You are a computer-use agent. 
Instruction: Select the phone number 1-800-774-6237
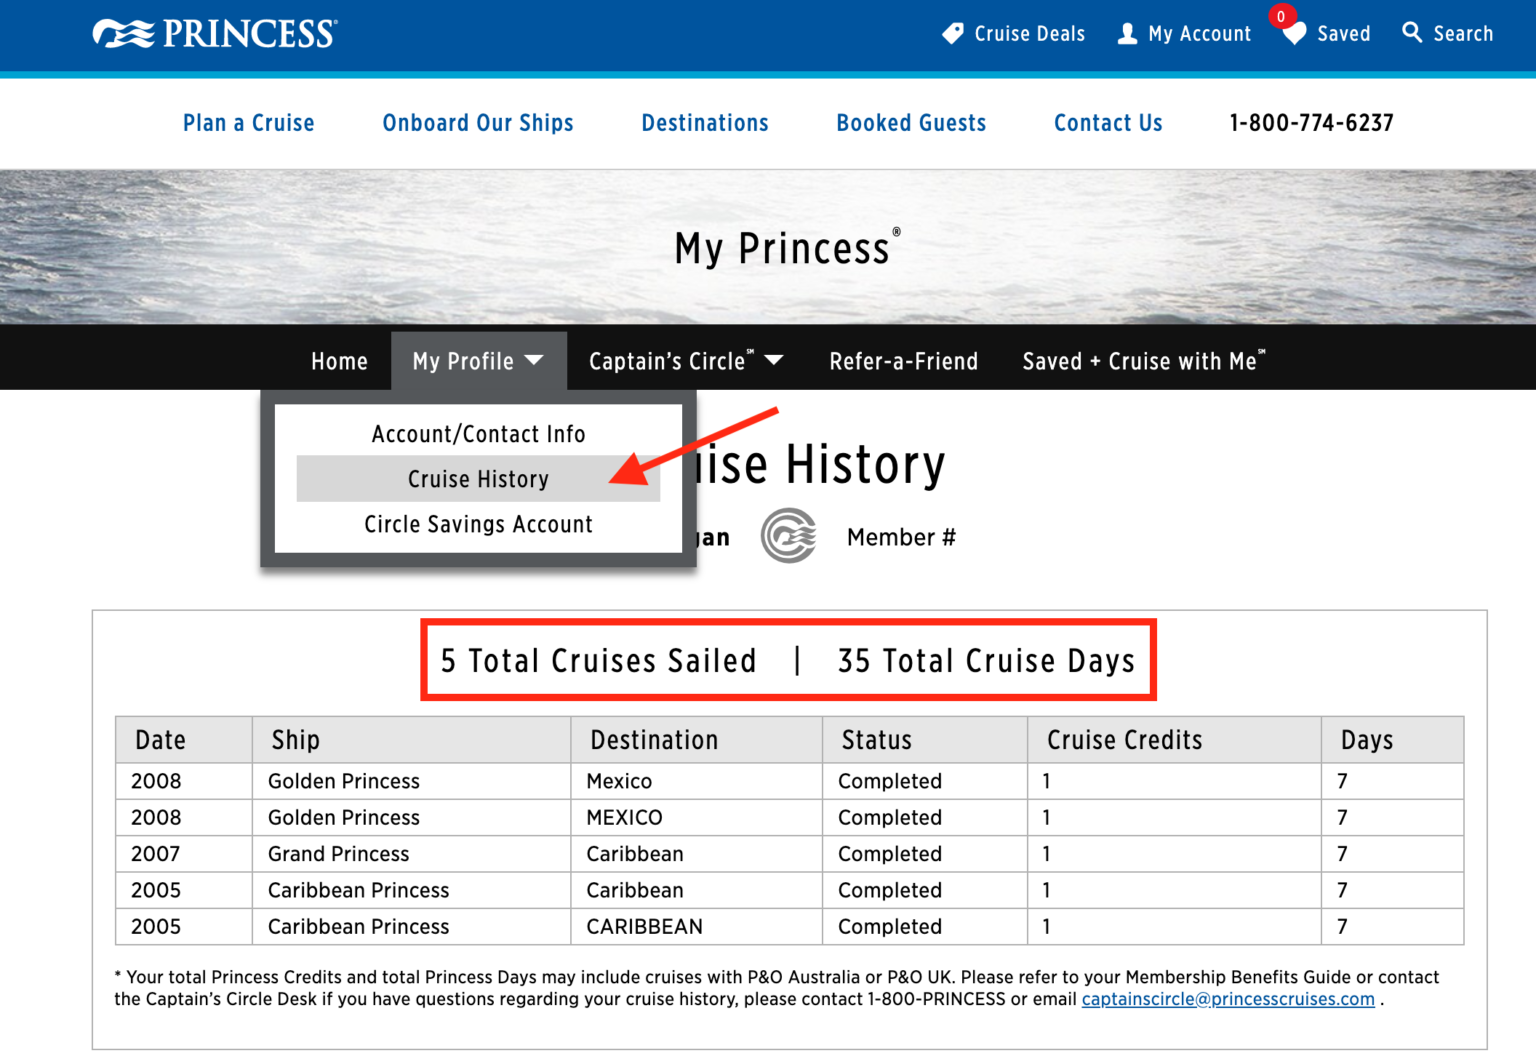pyautogui.click(x=1311, y=123)
